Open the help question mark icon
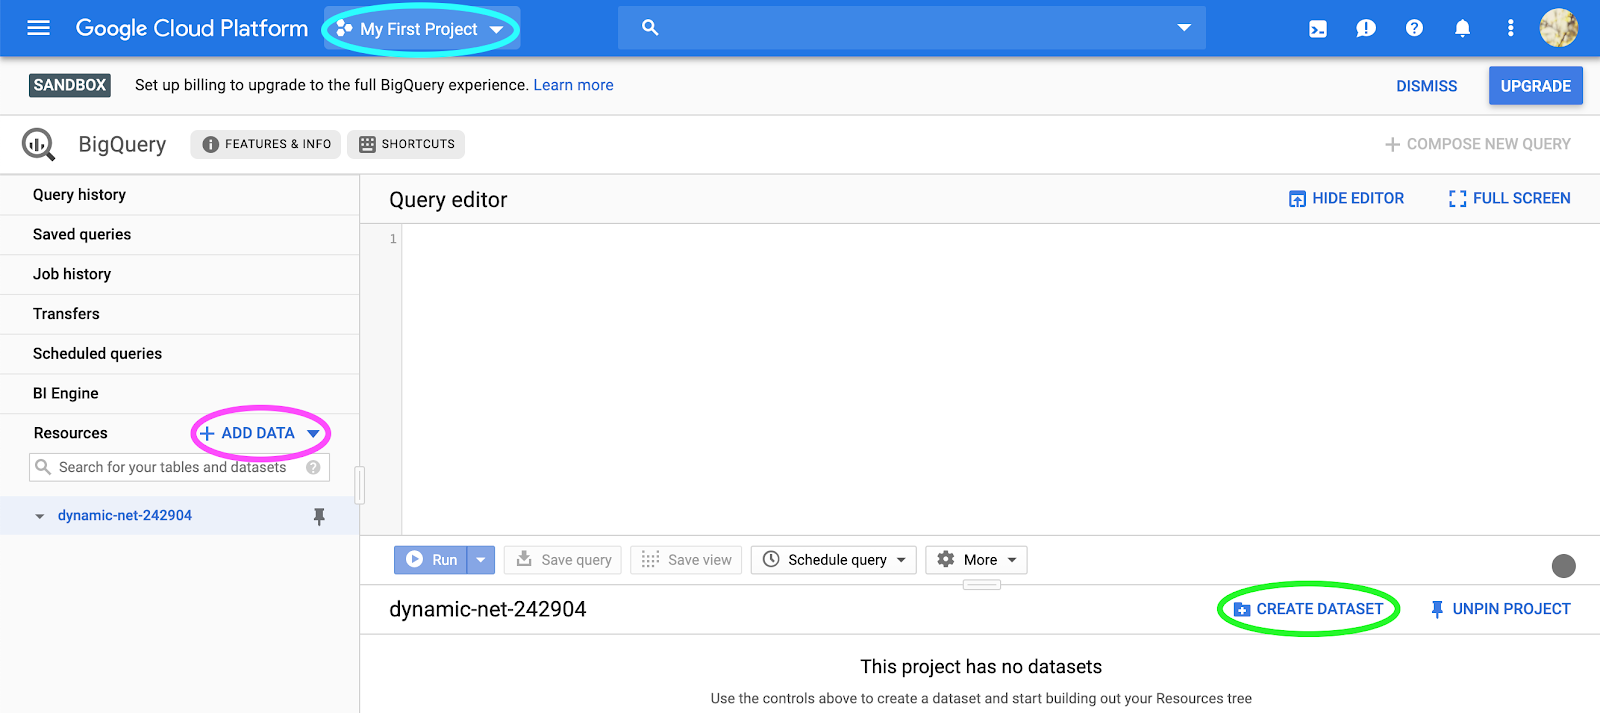This screenshot has width=1600, height=713. point(1414,28)
